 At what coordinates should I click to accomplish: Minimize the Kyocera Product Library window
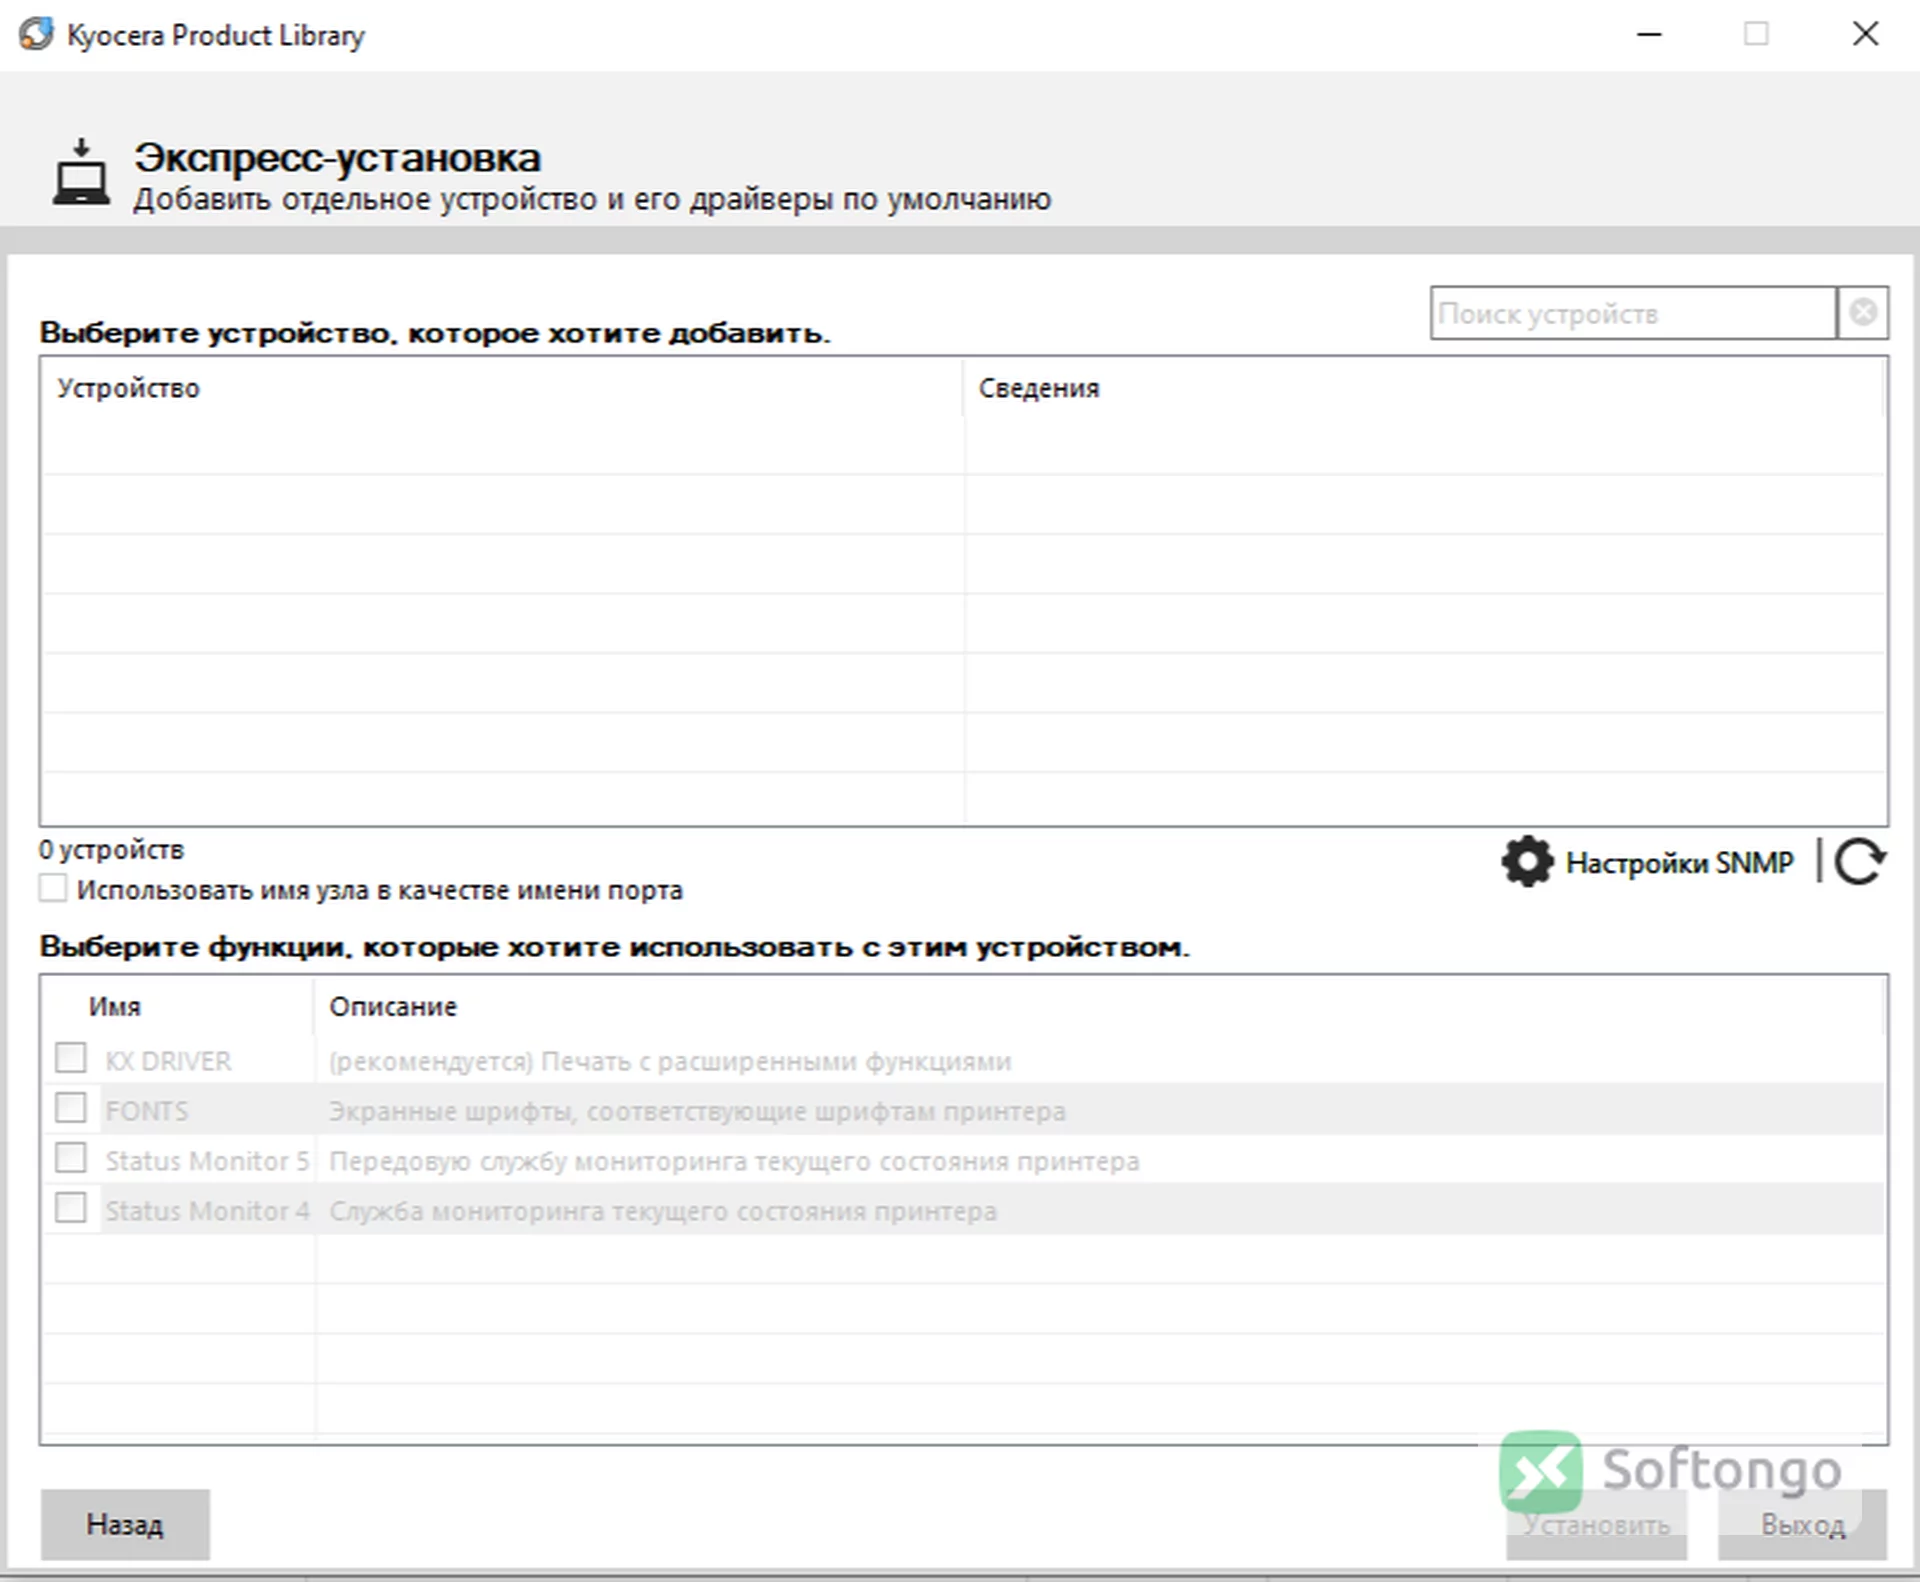[x=1649, y=34]
